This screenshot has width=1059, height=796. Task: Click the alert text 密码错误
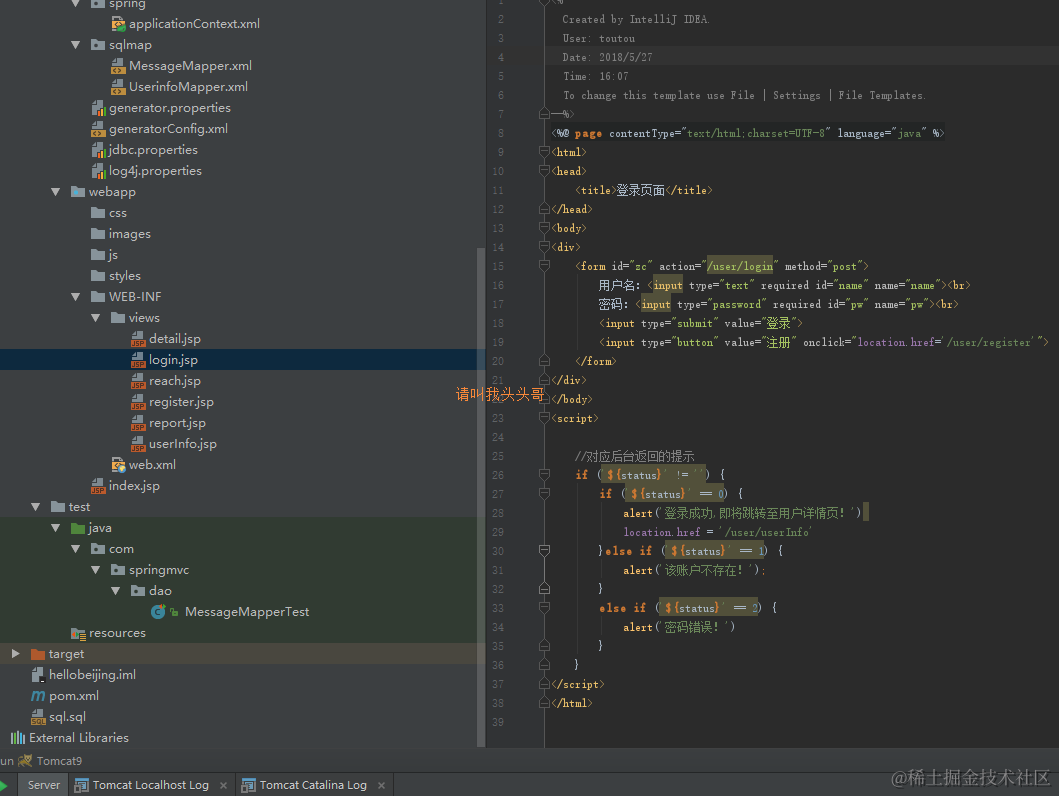(x=688, y=627)
